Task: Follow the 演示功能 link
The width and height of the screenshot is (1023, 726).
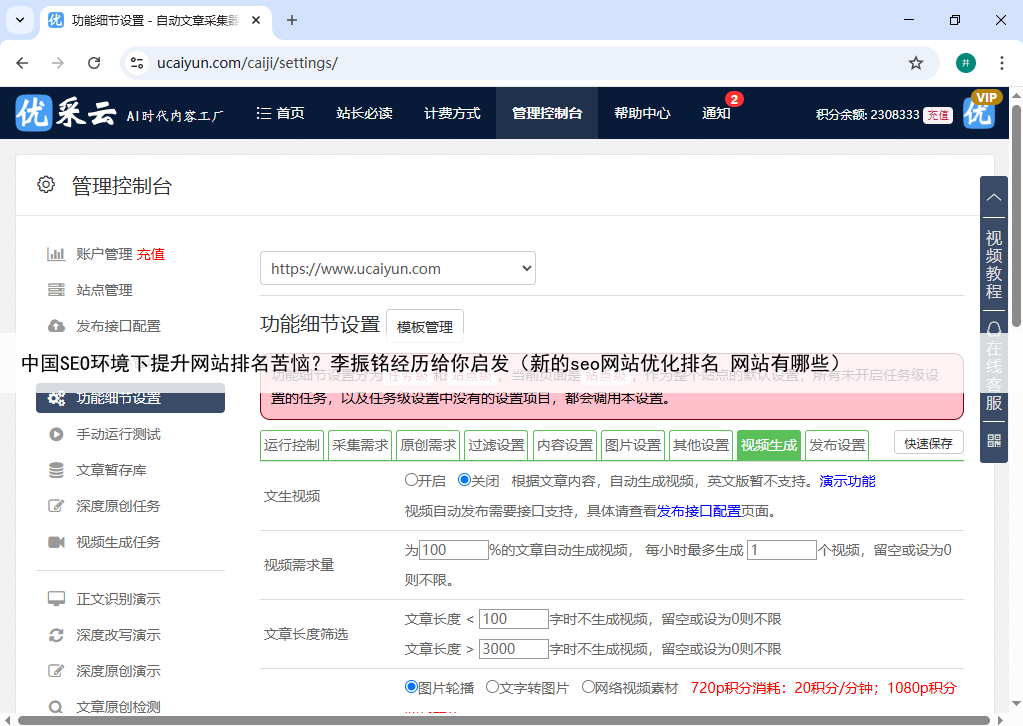Action: point(847,481)
